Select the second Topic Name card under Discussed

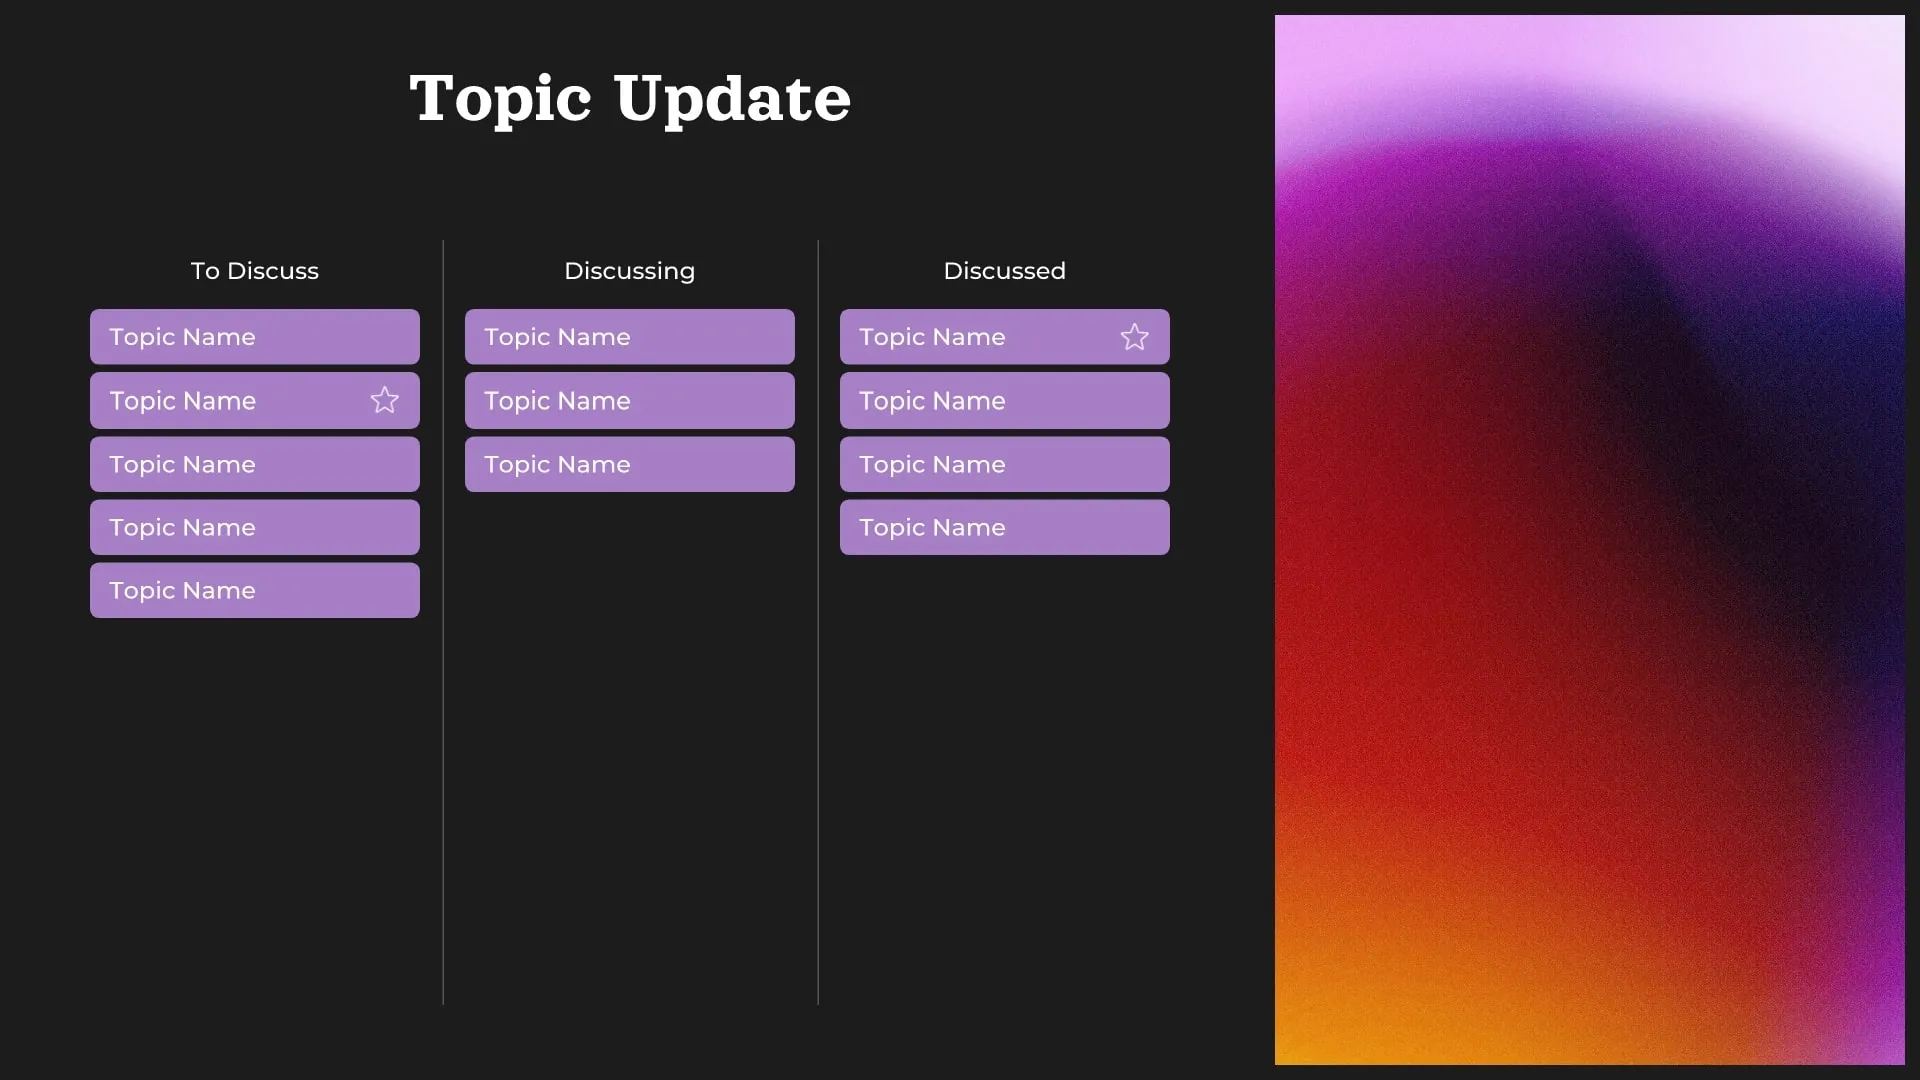(1004, 400)
